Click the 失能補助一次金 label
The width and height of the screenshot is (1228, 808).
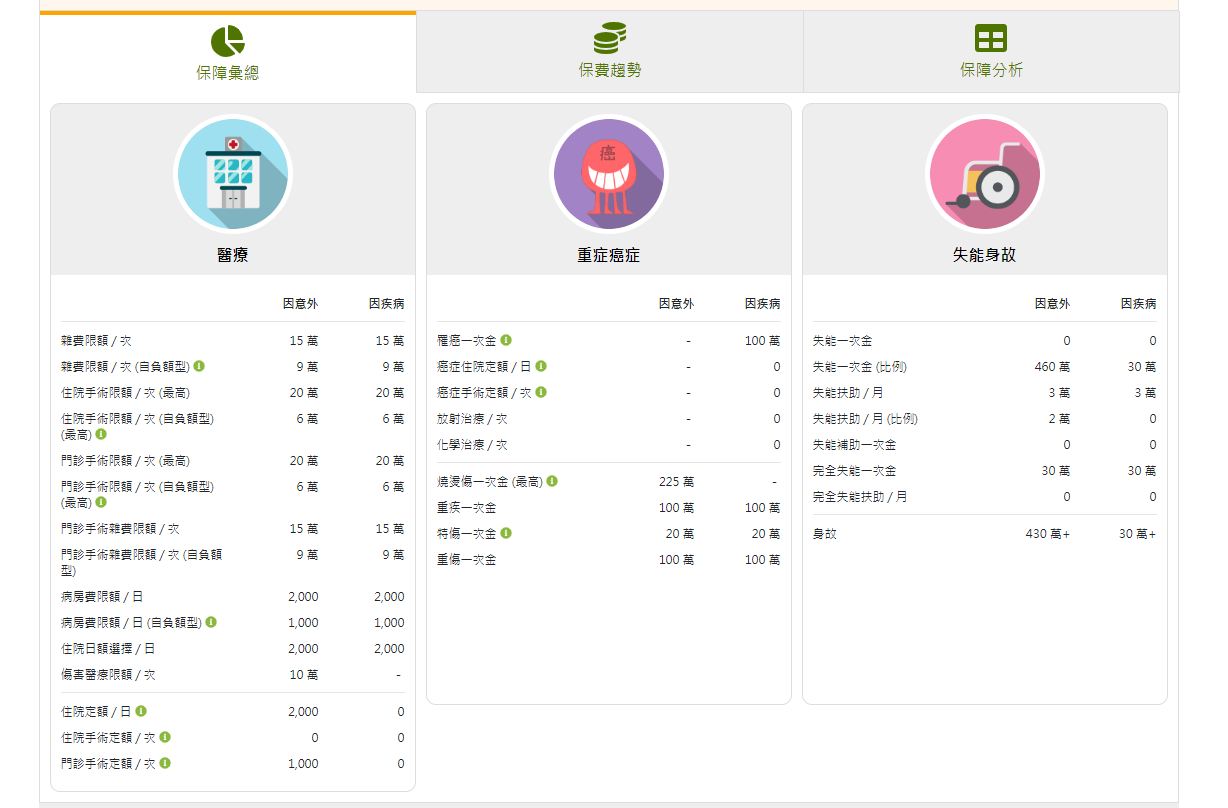(854, 445)
